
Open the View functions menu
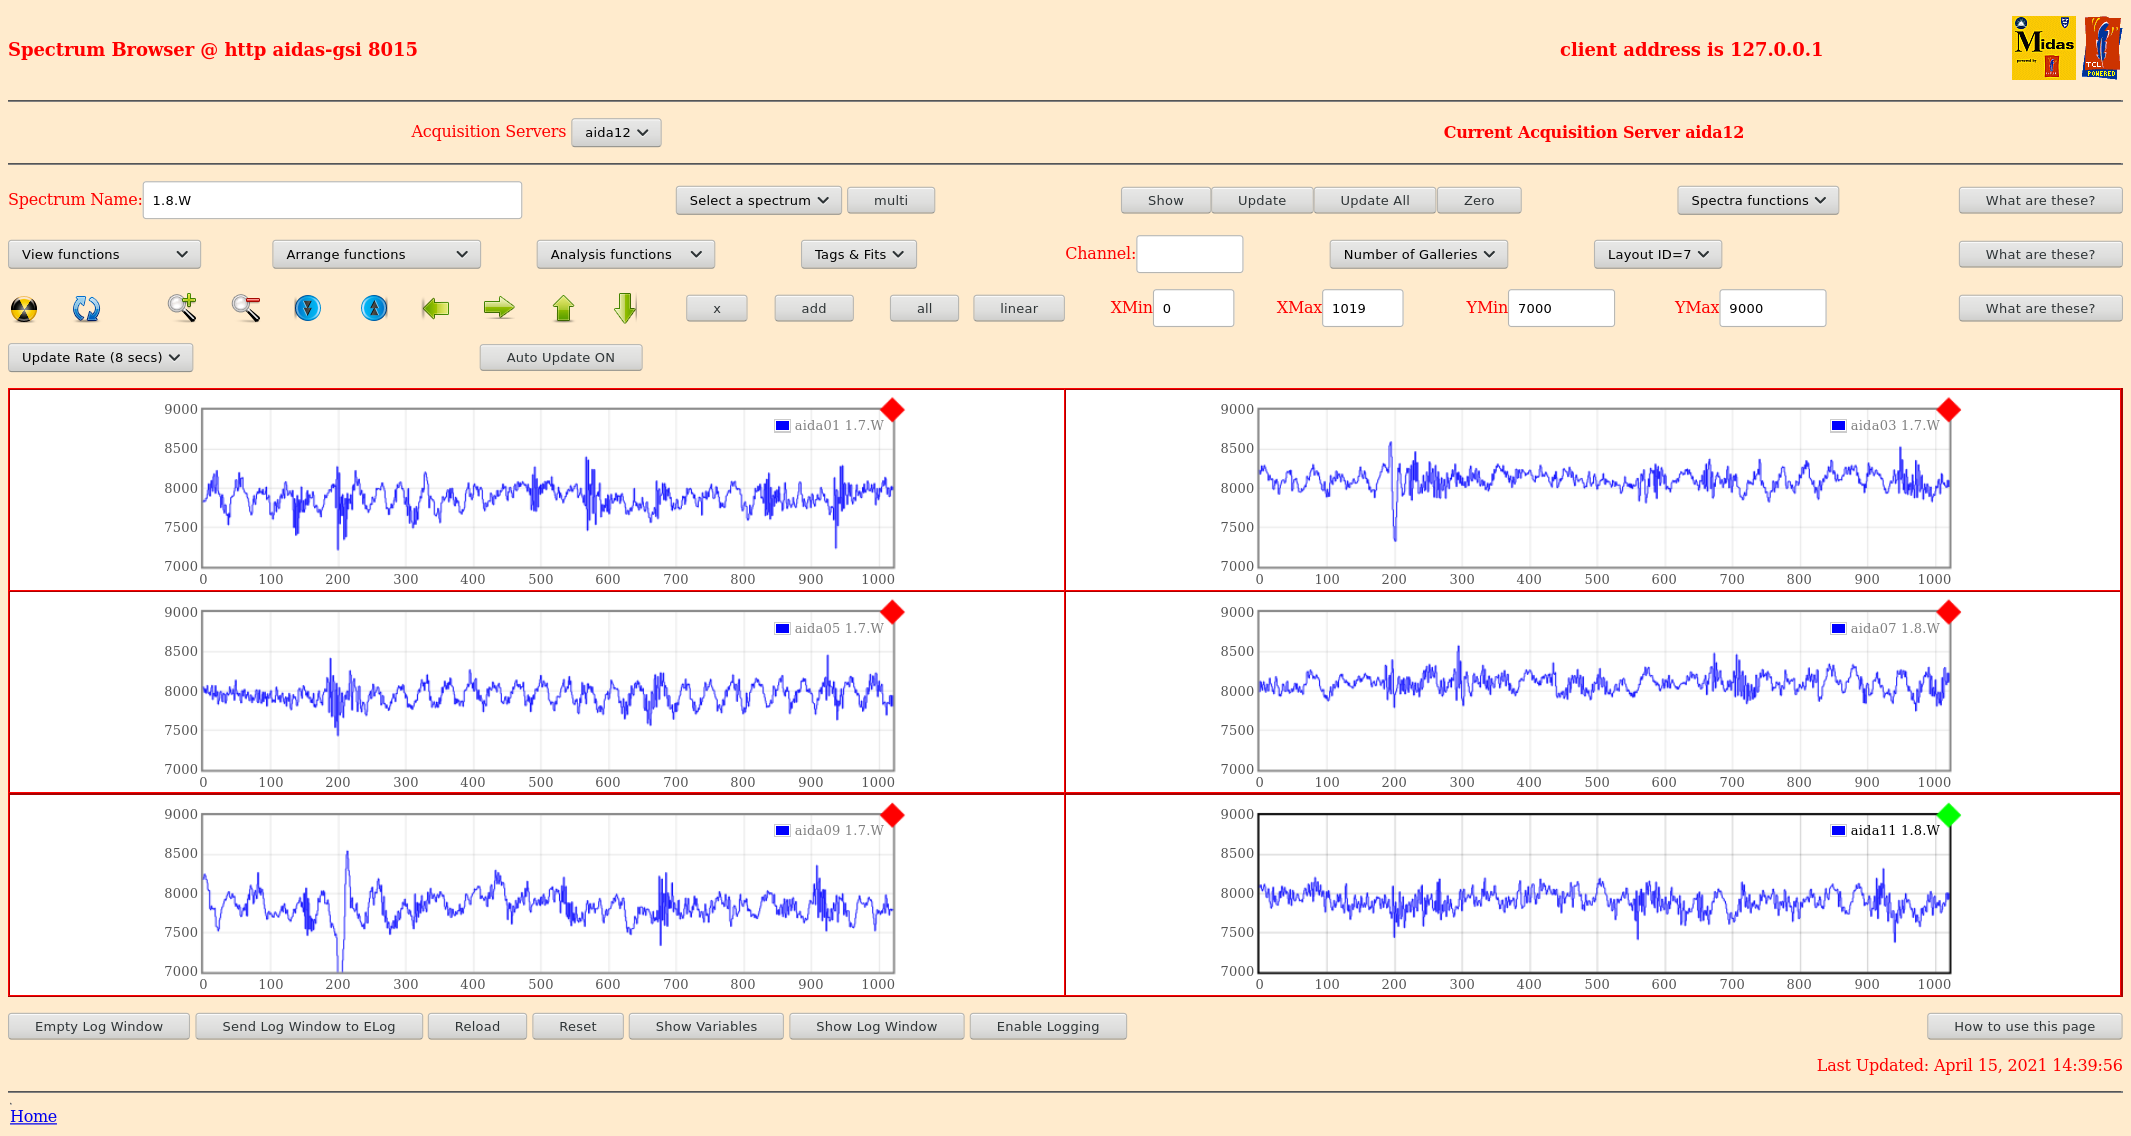tap(104, 254)
